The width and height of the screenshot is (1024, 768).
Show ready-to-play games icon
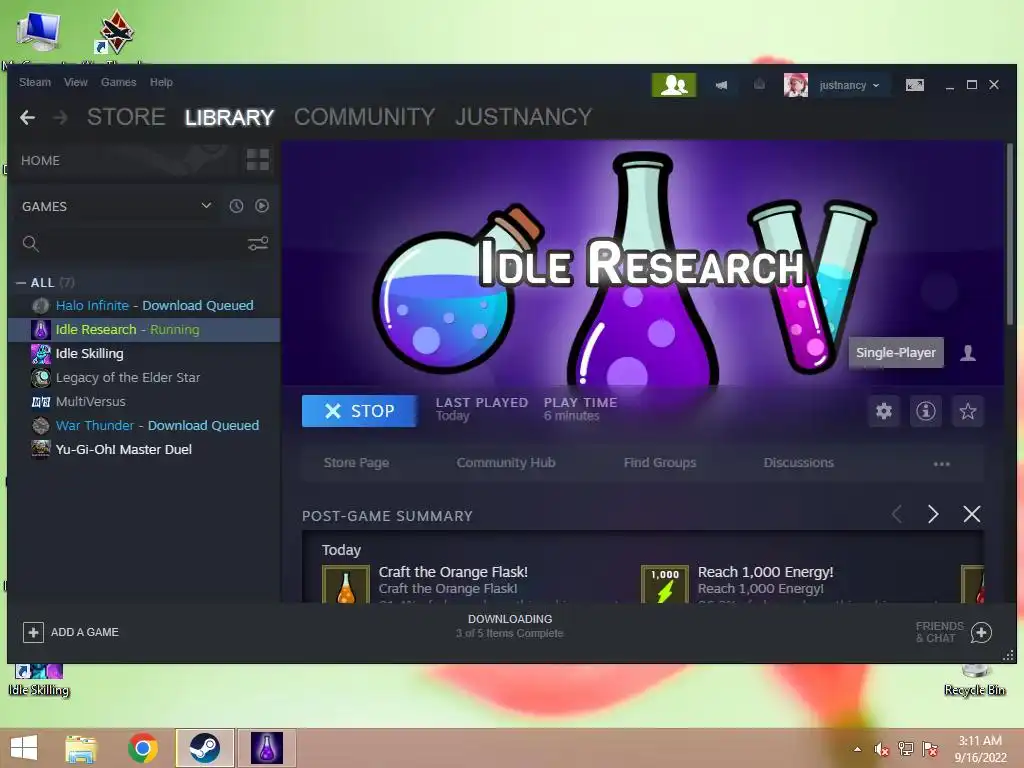pyautogui.click(x=262, y=206)
